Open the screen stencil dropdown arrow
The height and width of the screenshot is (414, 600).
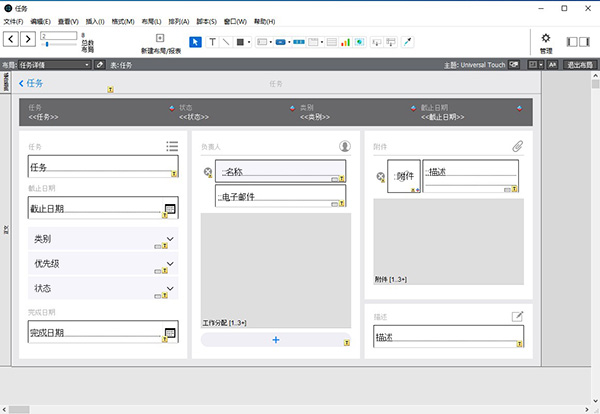541,65
